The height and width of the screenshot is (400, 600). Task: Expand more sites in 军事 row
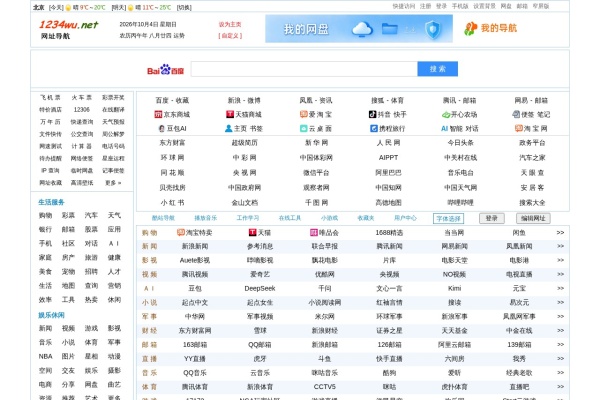(560, 317)
